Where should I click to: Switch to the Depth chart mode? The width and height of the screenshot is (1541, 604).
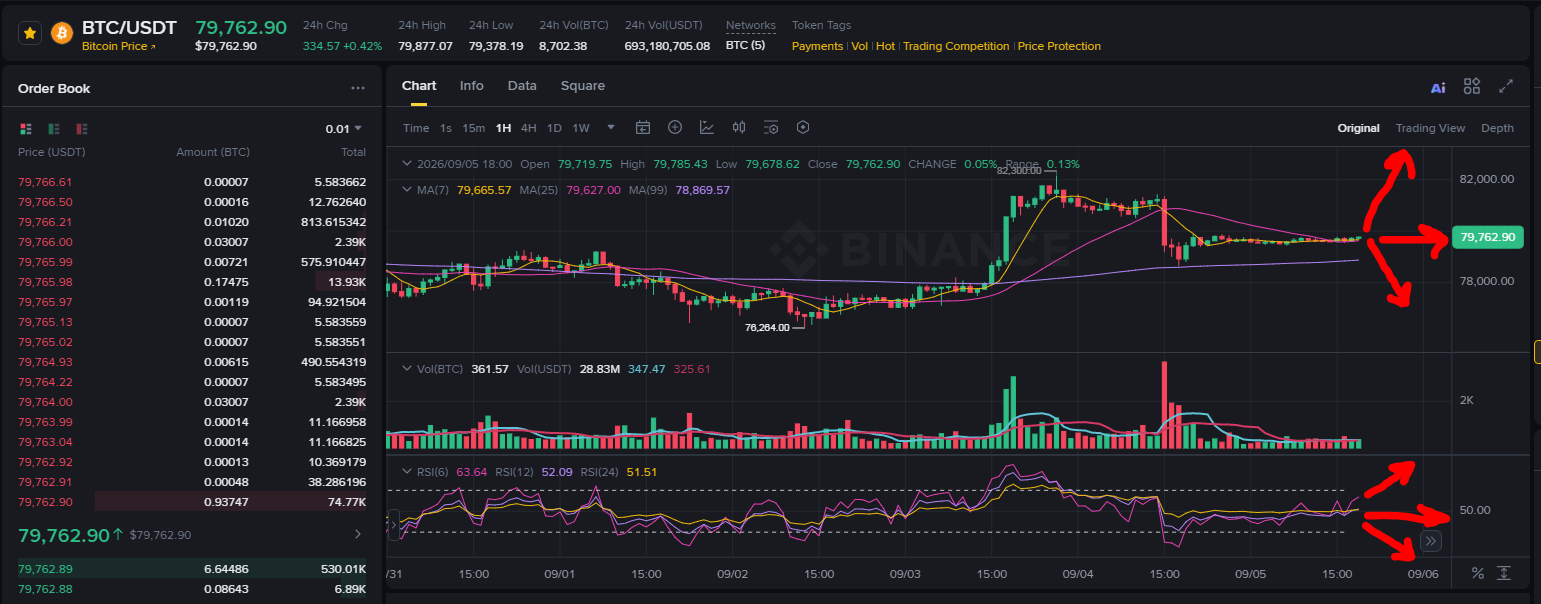point(1497,128)
